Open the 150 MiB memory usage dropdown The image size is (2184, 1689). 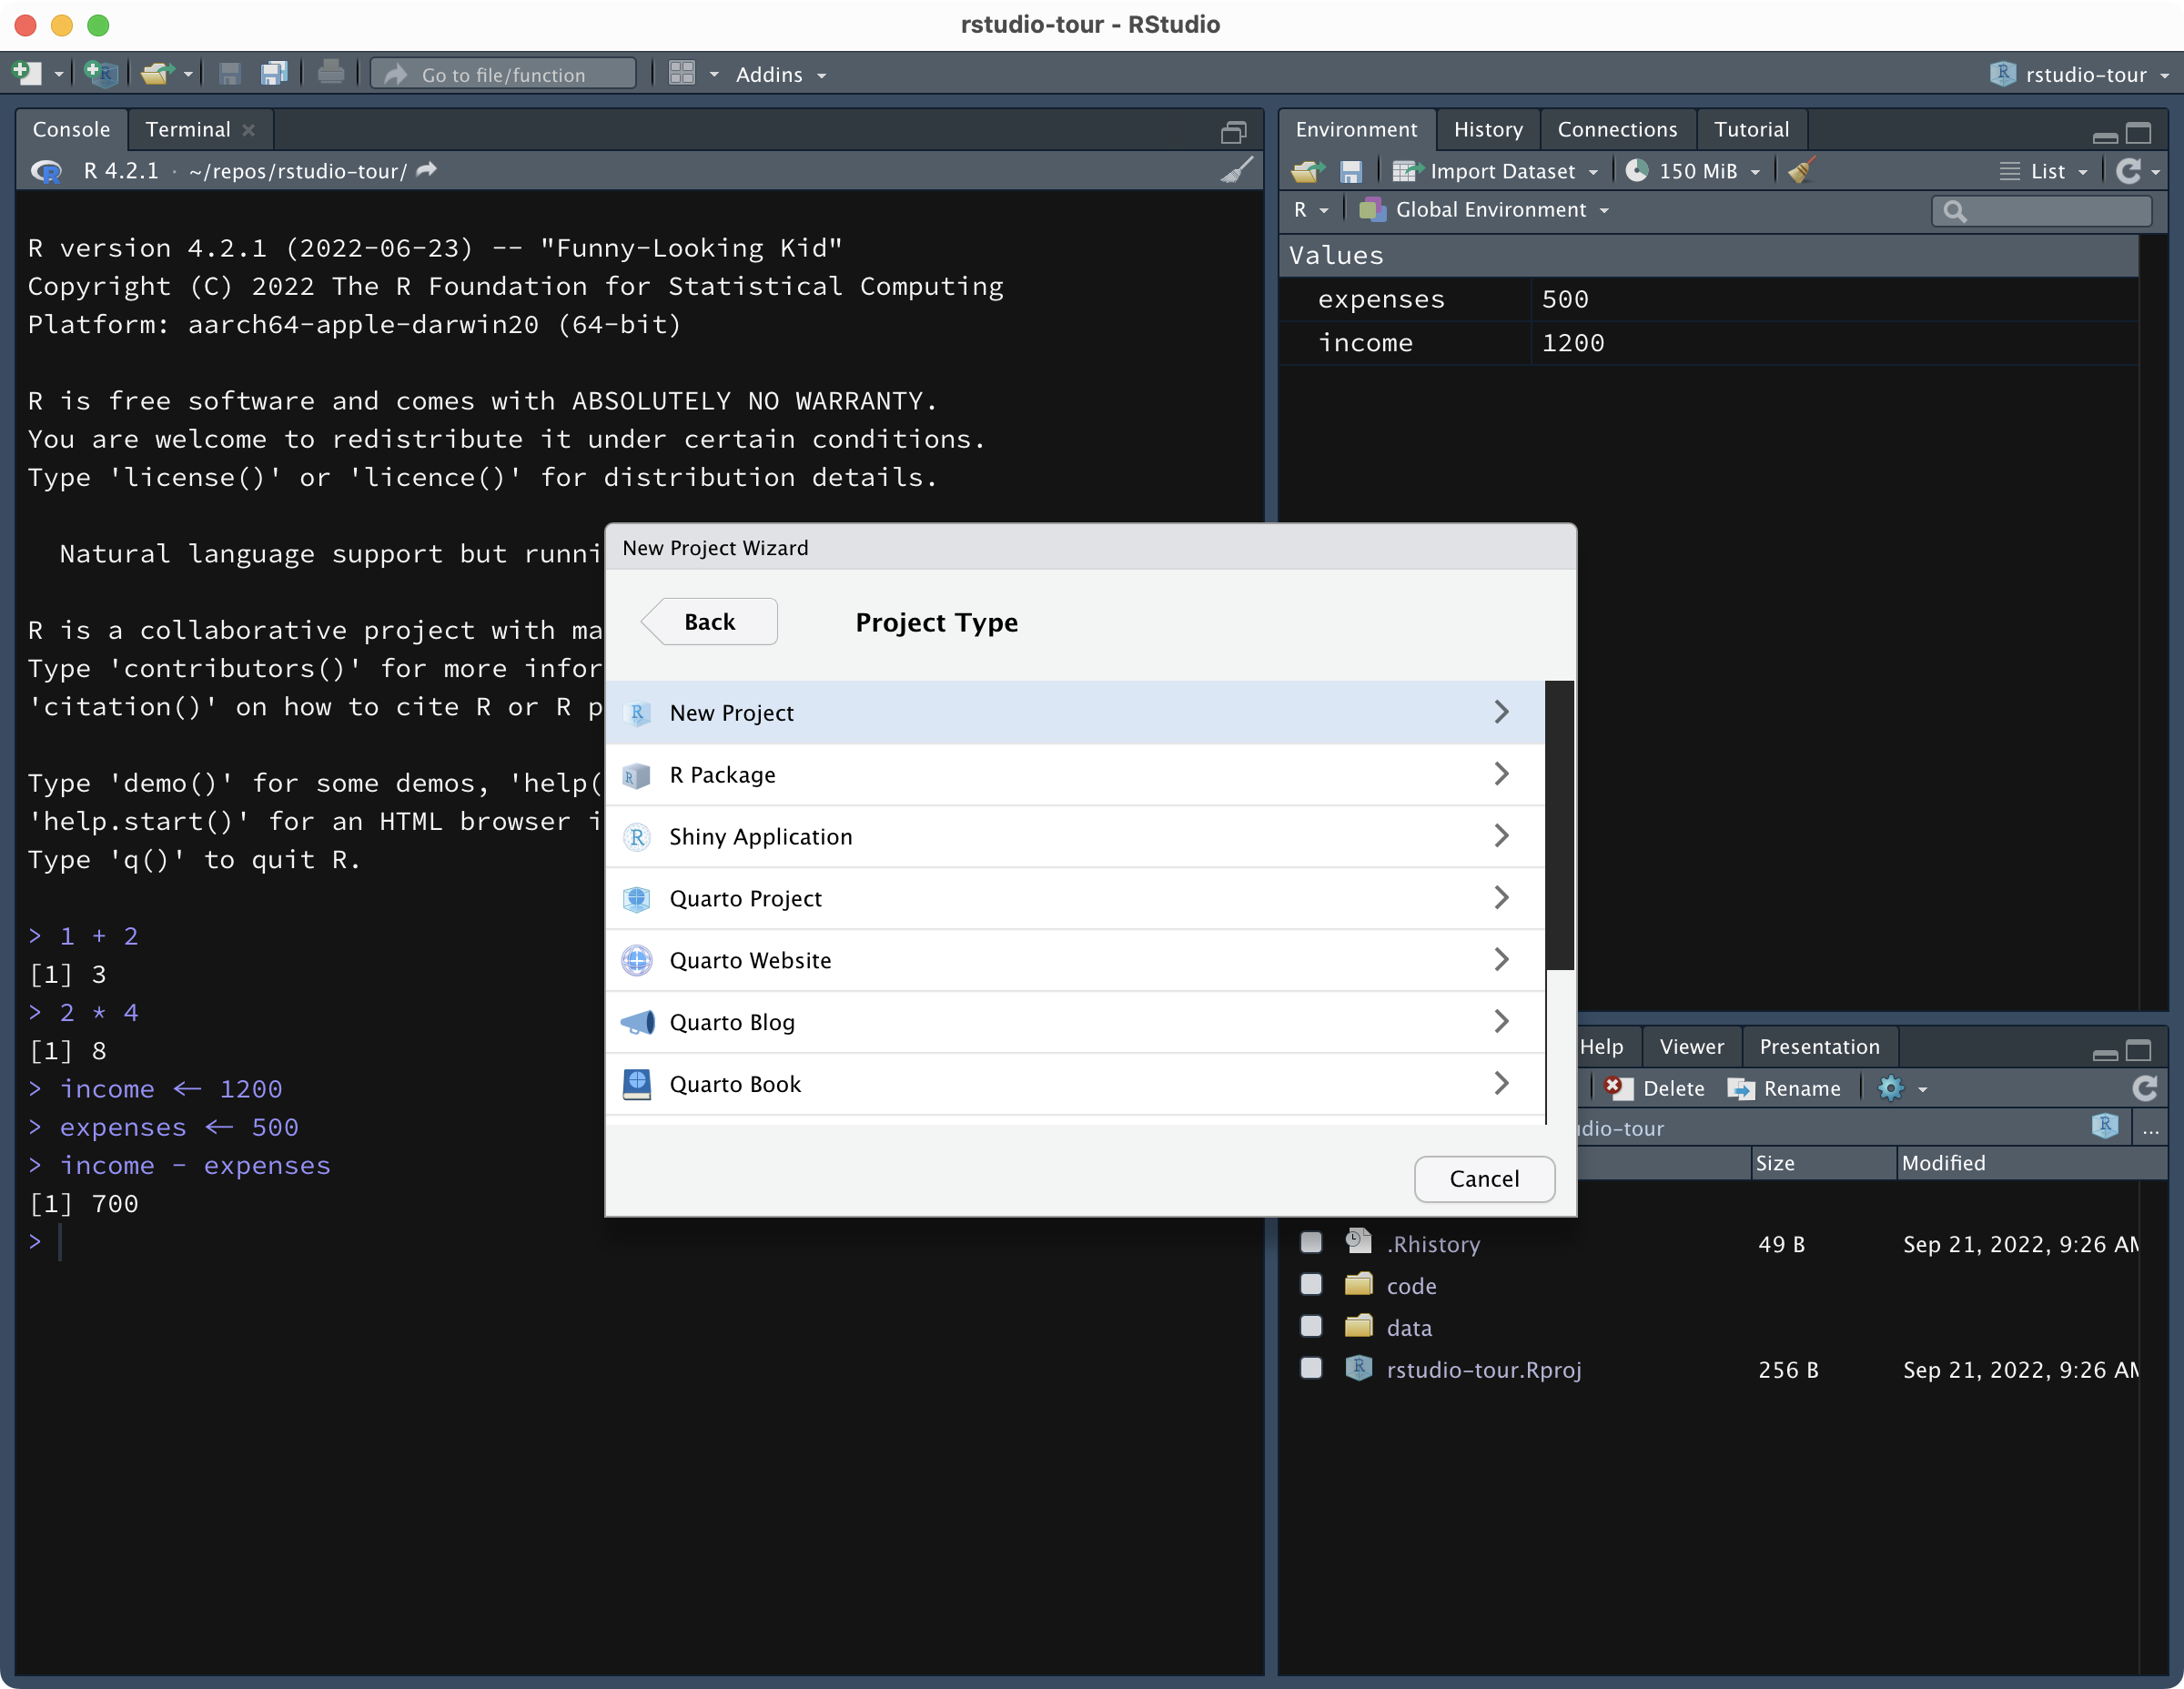[x=1692, y=171]
